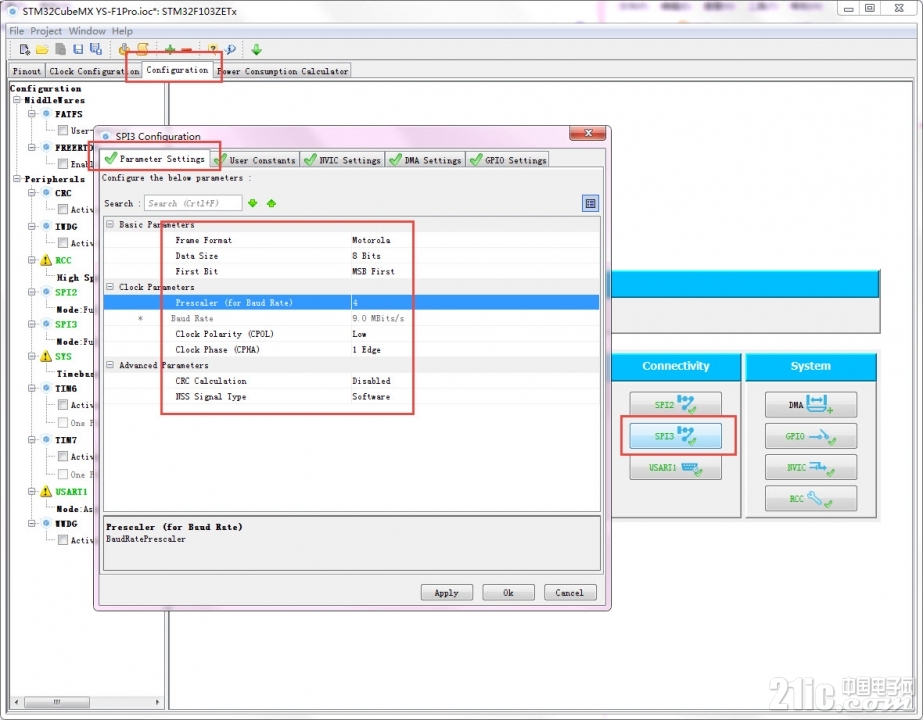This screenshot has width=923, height=720.
Task: Click the warning icon beside SYS in tree
Action: pos(46,356)
